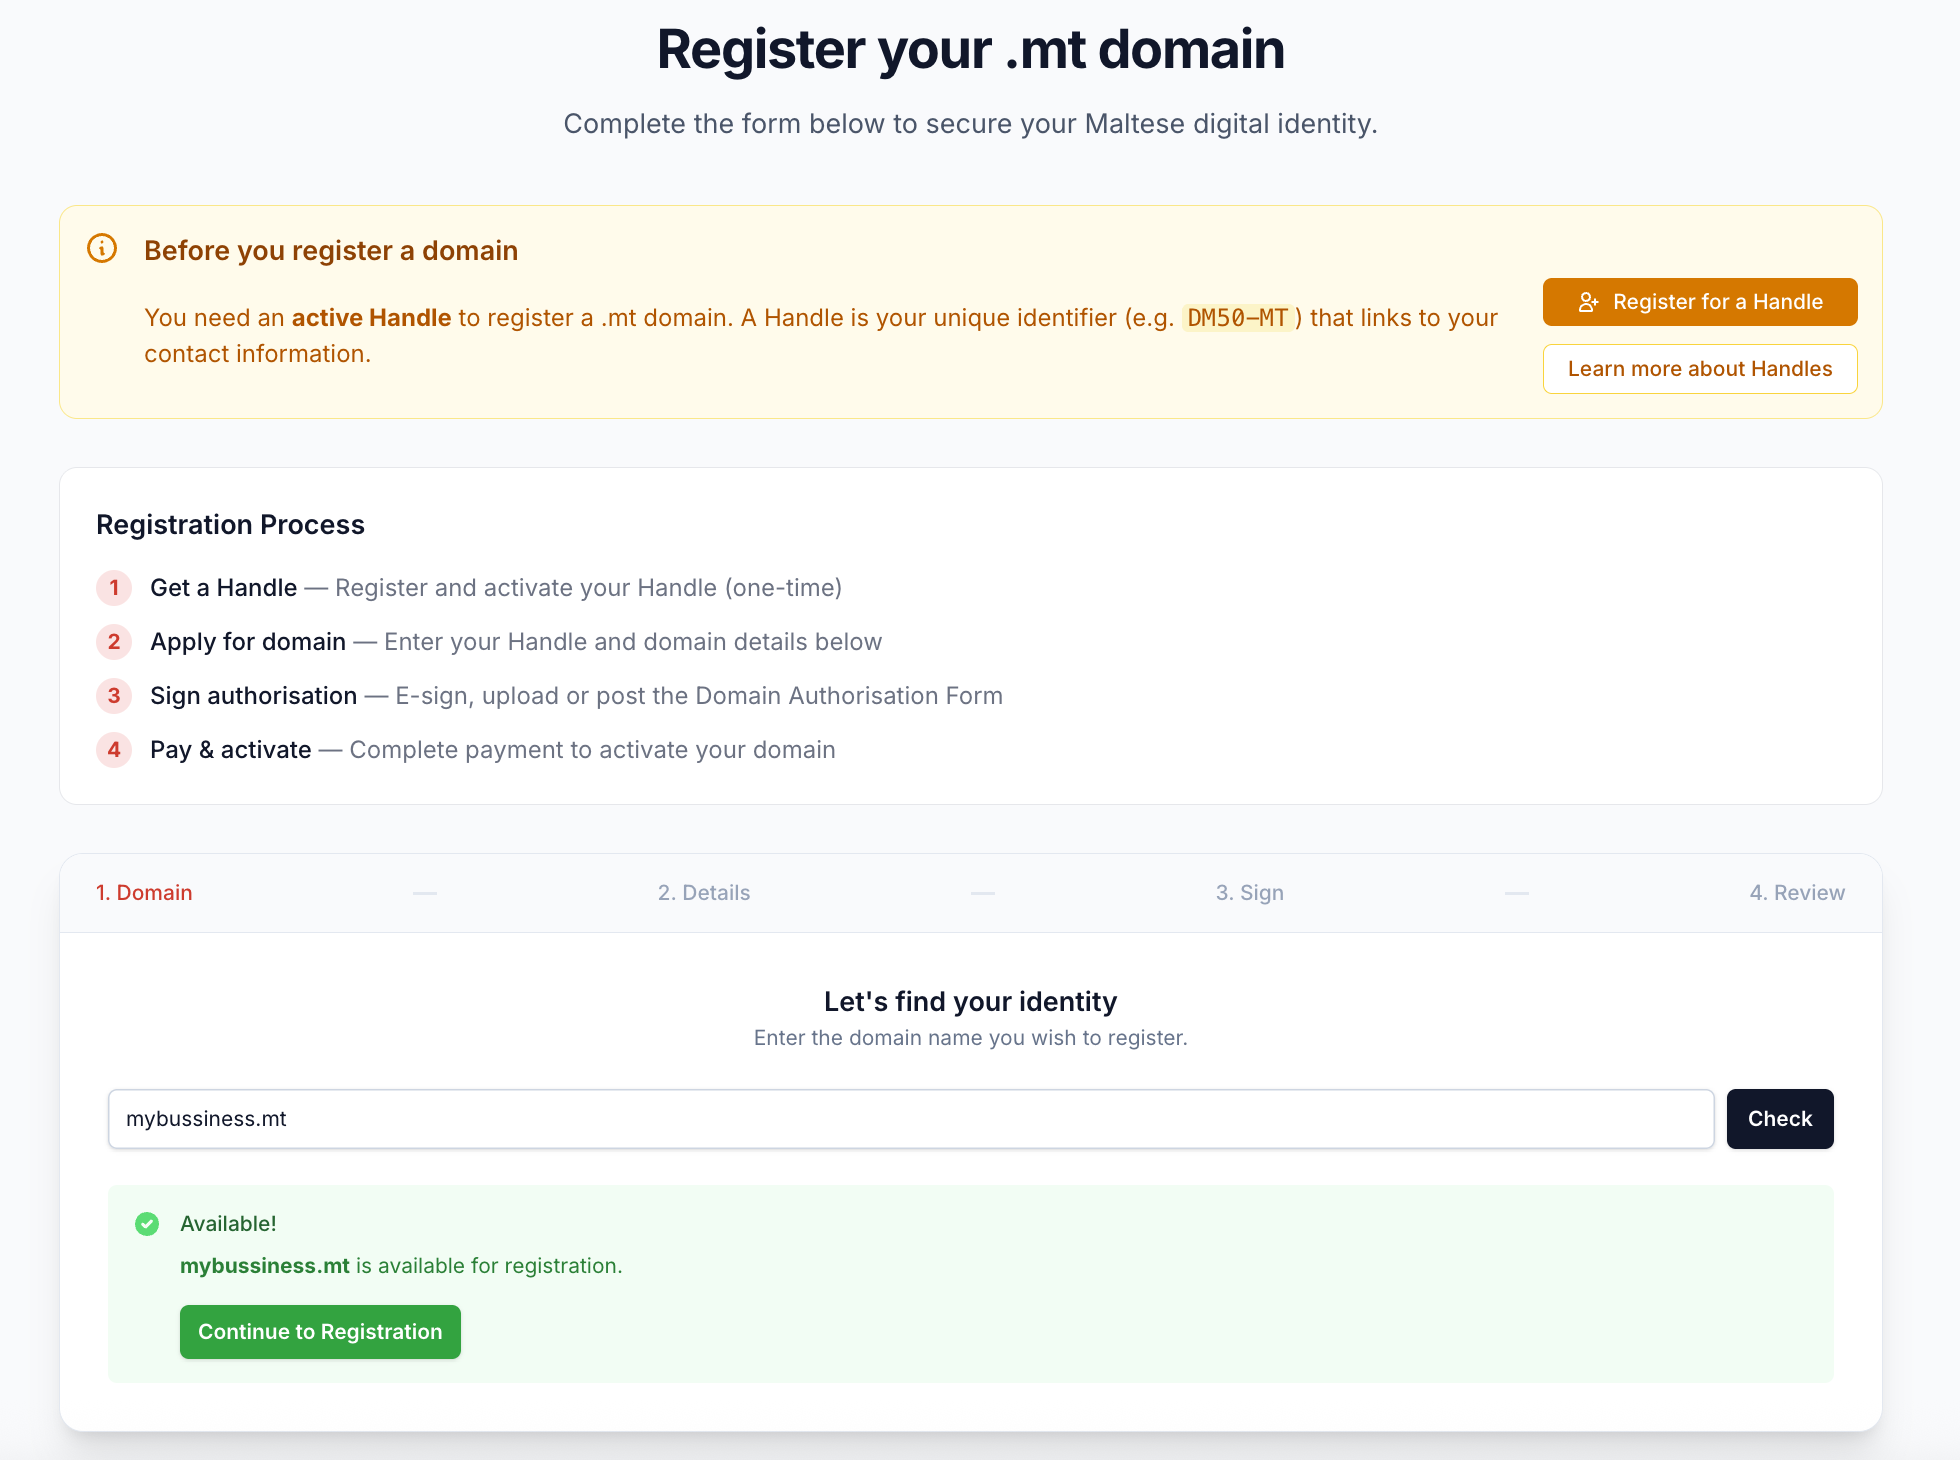The image size is (1960, 1460).
Task: Click the user-plus icon on Handle button
Action: coord(1588,302)
